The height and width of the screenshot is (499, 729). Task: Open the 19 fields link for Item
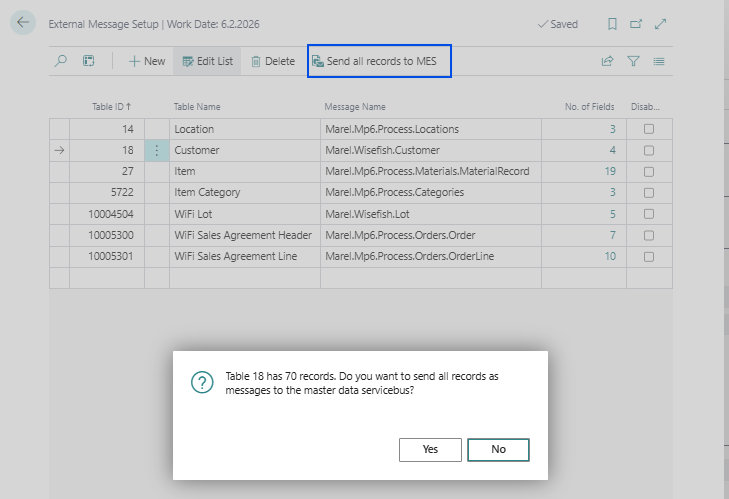[609, 171]
